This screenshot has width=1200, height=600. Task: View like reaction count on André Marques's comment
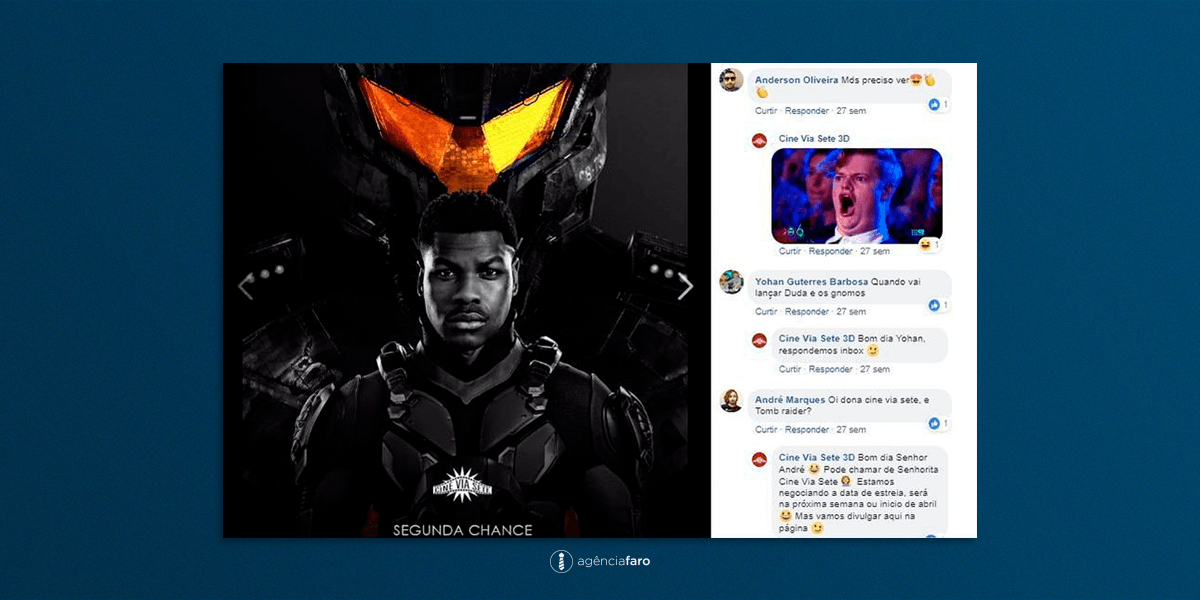tap(939, 424)
